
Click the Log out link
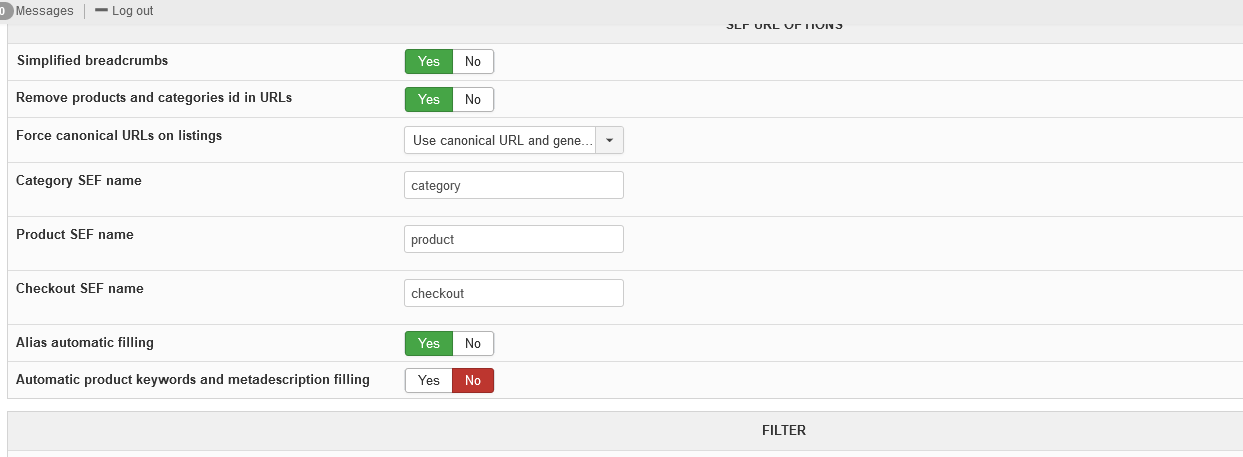point(132,11)
